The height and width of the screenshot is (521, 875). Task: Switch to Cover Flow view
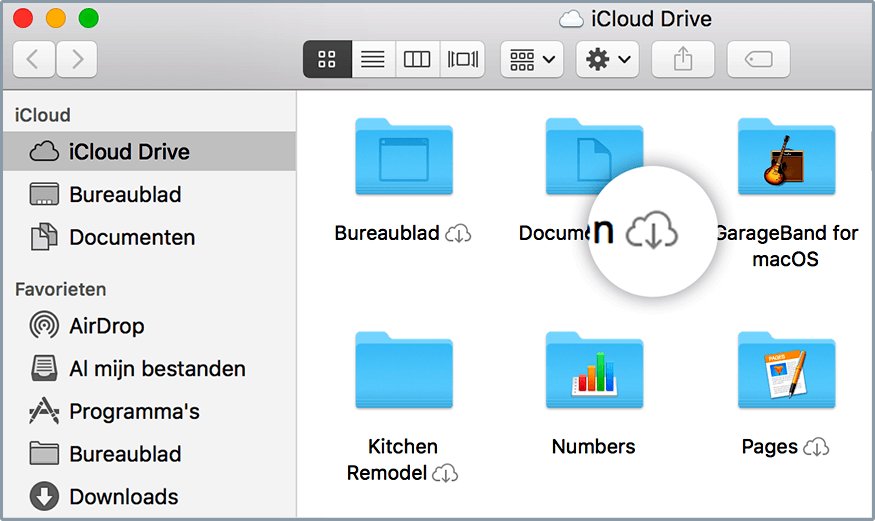pos(462,60)
